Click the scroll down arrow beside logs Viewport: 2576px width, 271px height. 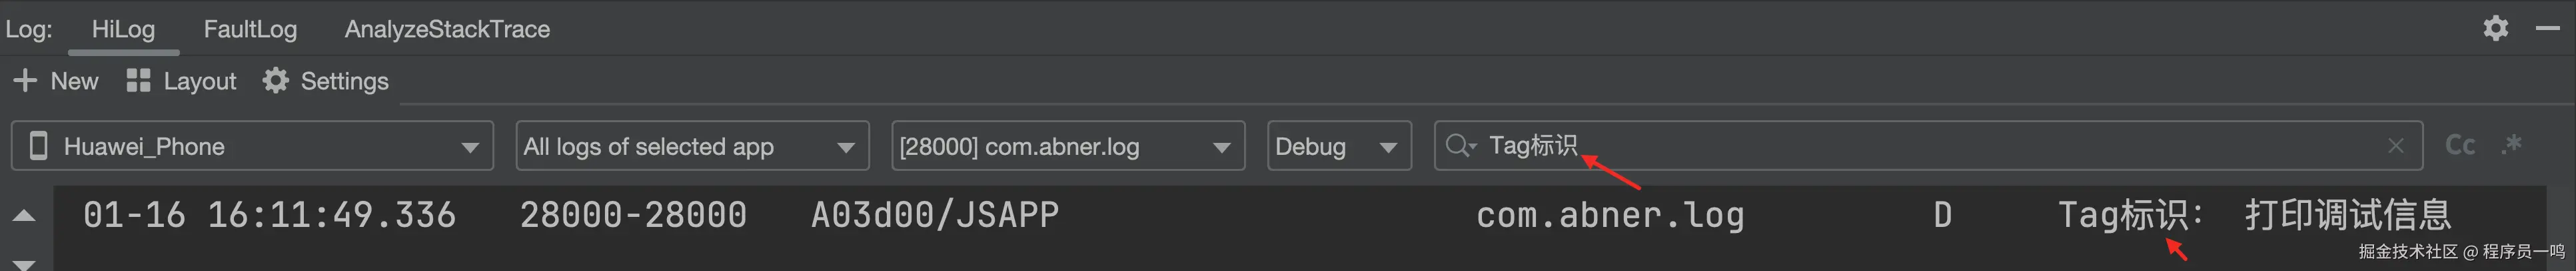[x=24, y=264]
